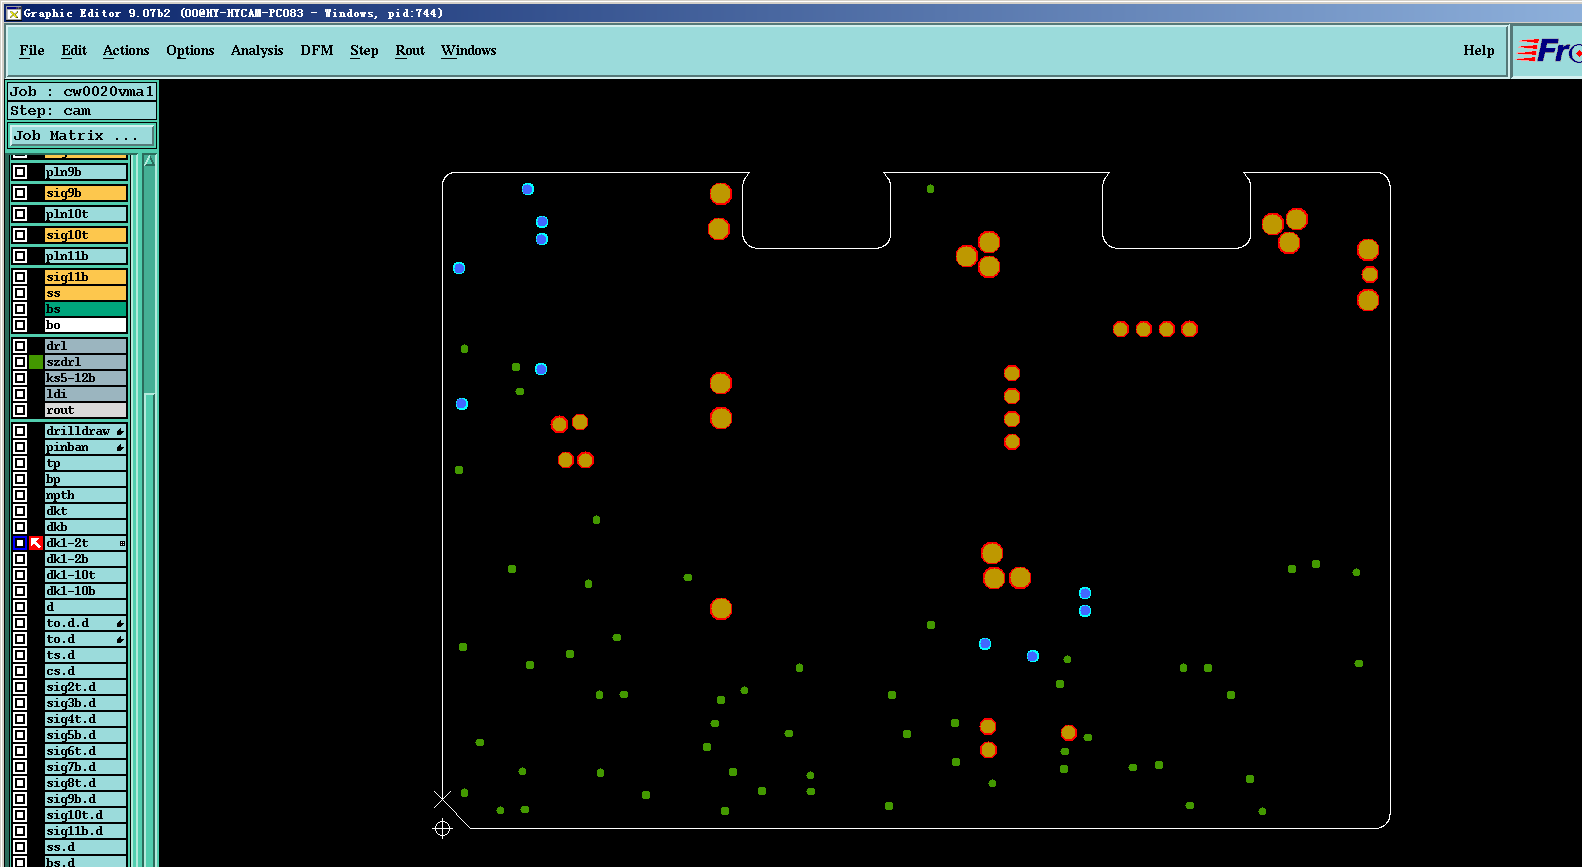Click the Step cam field
1582x867 pixels.
(x=82, y=111)
